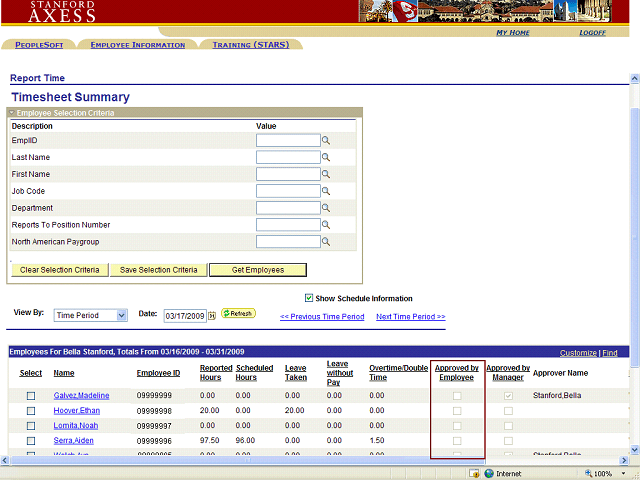The image size is (640, 480).
Task: Toggle Show Schedule Information checkbox
Action: 309,298
